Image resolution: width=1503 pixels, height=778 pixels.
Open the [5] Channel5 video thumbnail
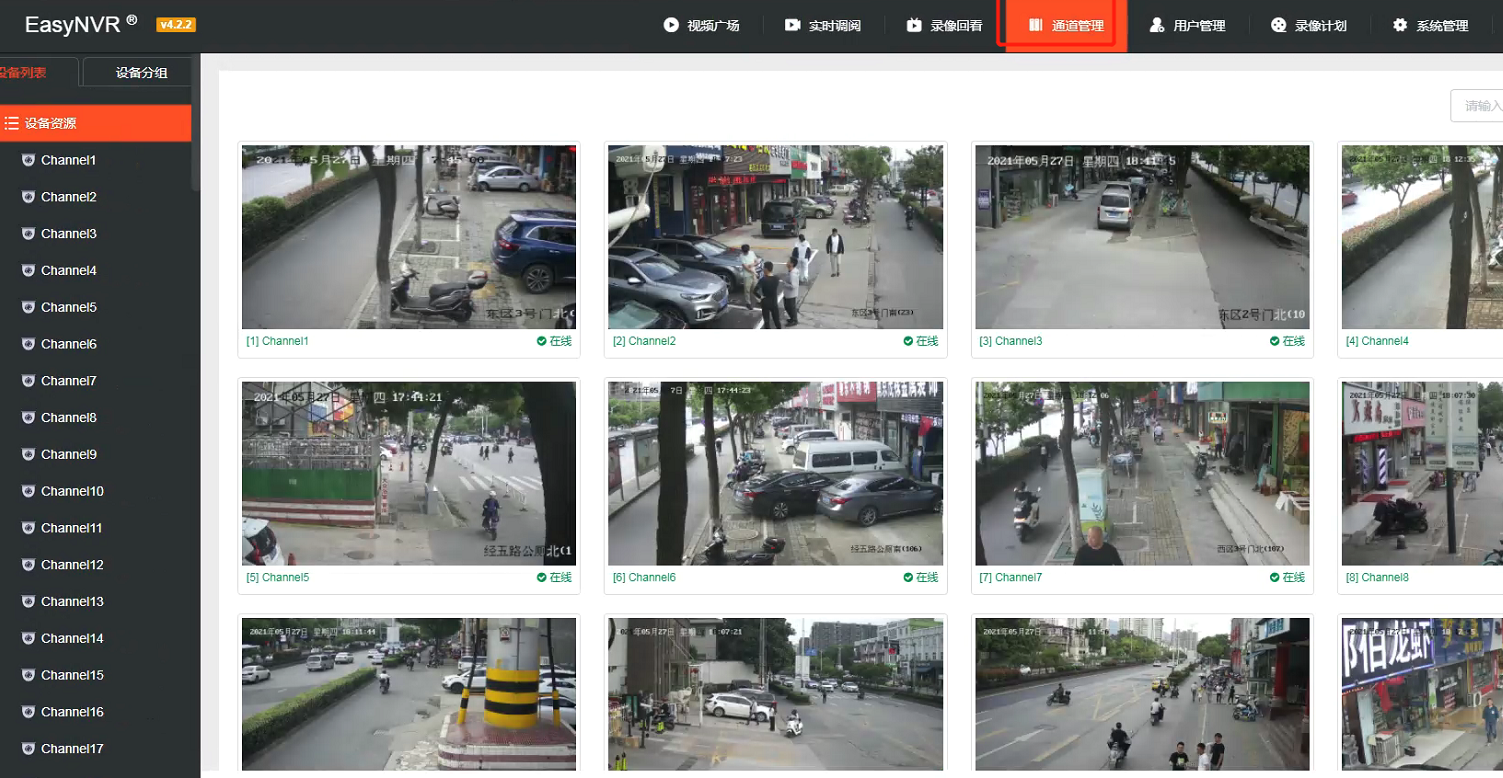409,473
